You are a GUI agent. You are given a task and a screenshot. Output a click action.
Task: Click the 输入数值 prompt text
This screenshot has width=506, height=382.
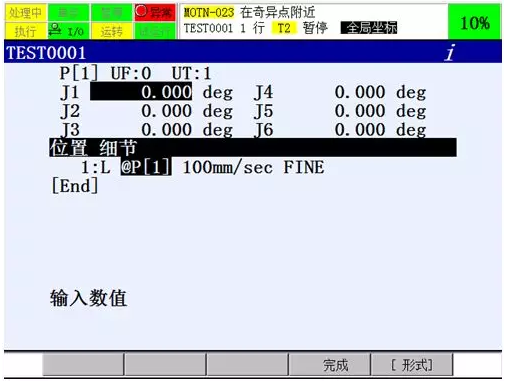pyautogui.click(x=89, y=298)
